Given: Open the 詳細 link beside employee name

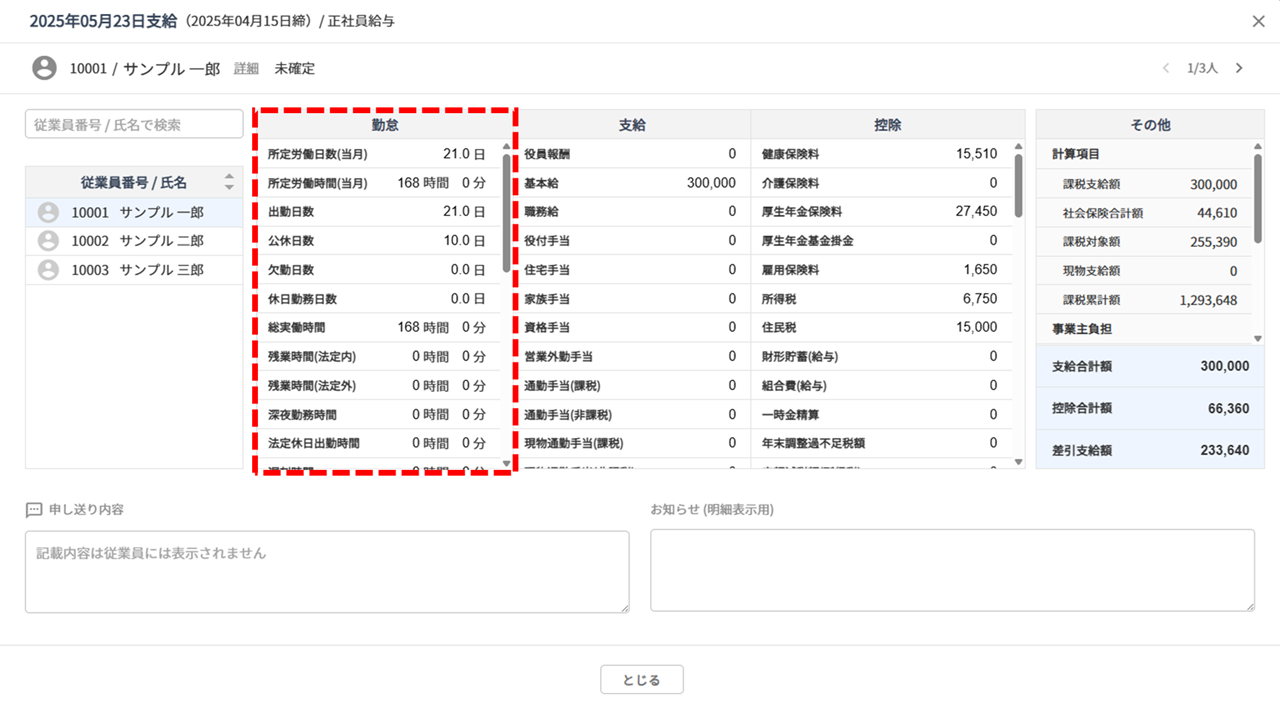Looking at the screenshot, I should click(246, 68).
